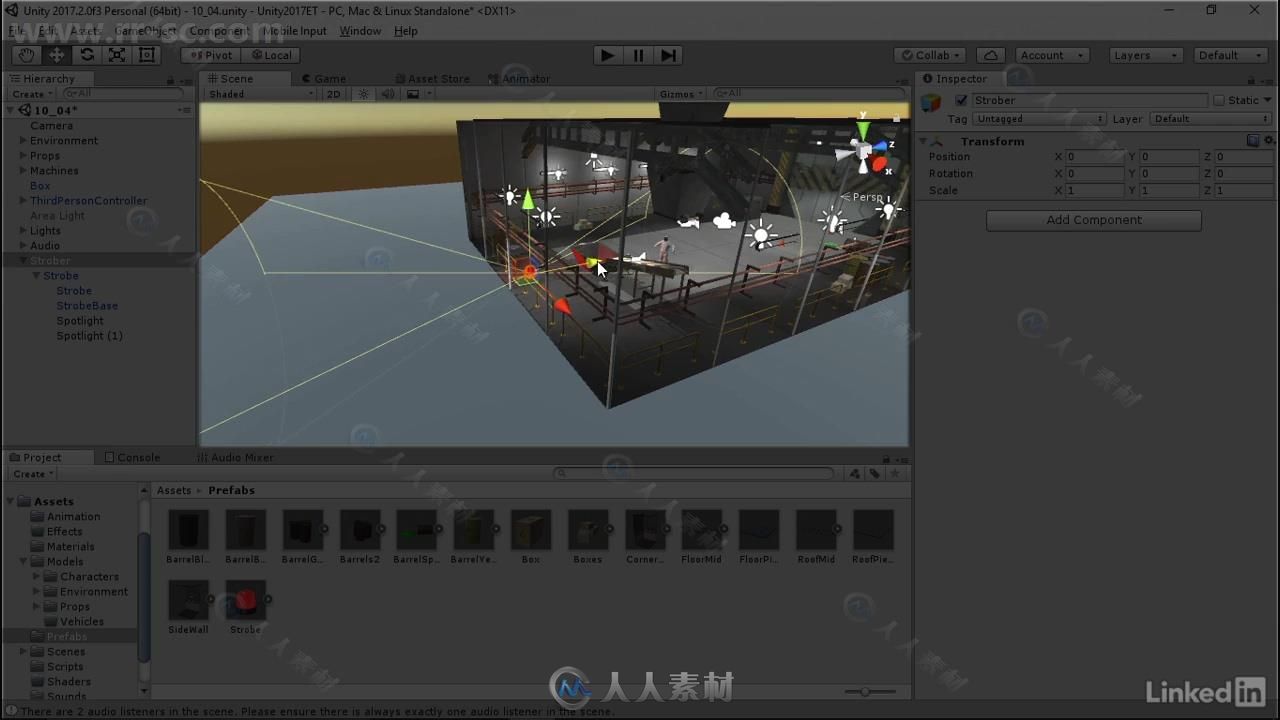This screenshot has height=720, width=1280.
Task: Open the Help menu
Action: pyautogui.click(x=405, y=31)
